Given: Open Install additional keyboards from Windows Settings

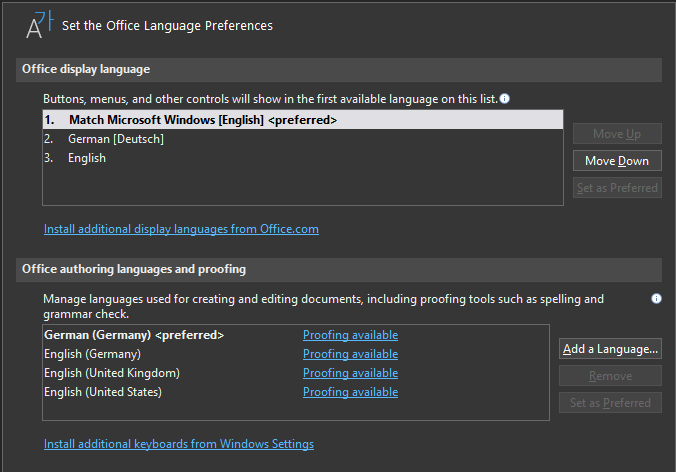Looking at the screenshot, I should pos(179,444).
